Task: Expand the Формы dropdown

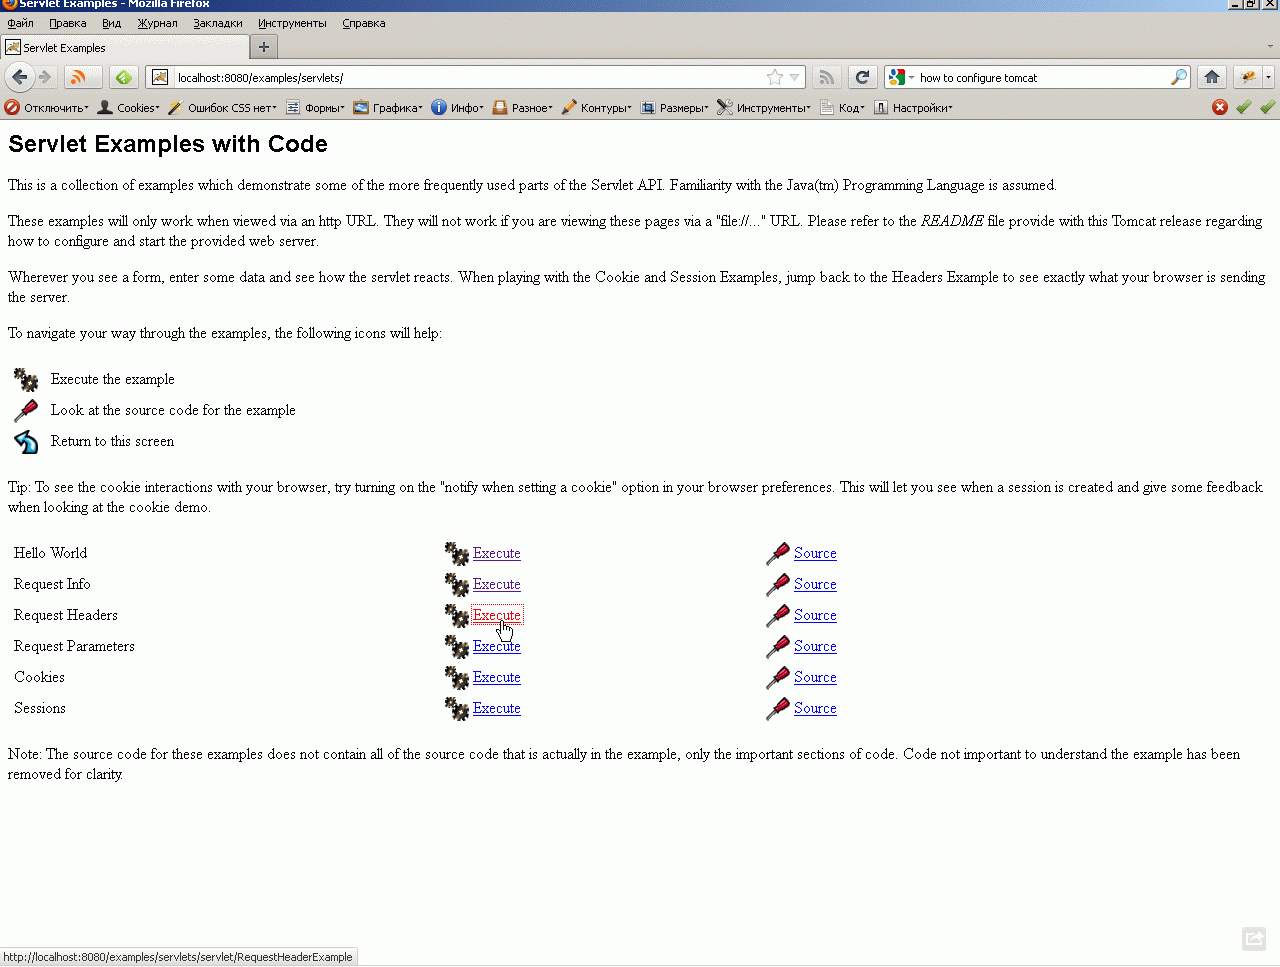Action: [315, 107]
